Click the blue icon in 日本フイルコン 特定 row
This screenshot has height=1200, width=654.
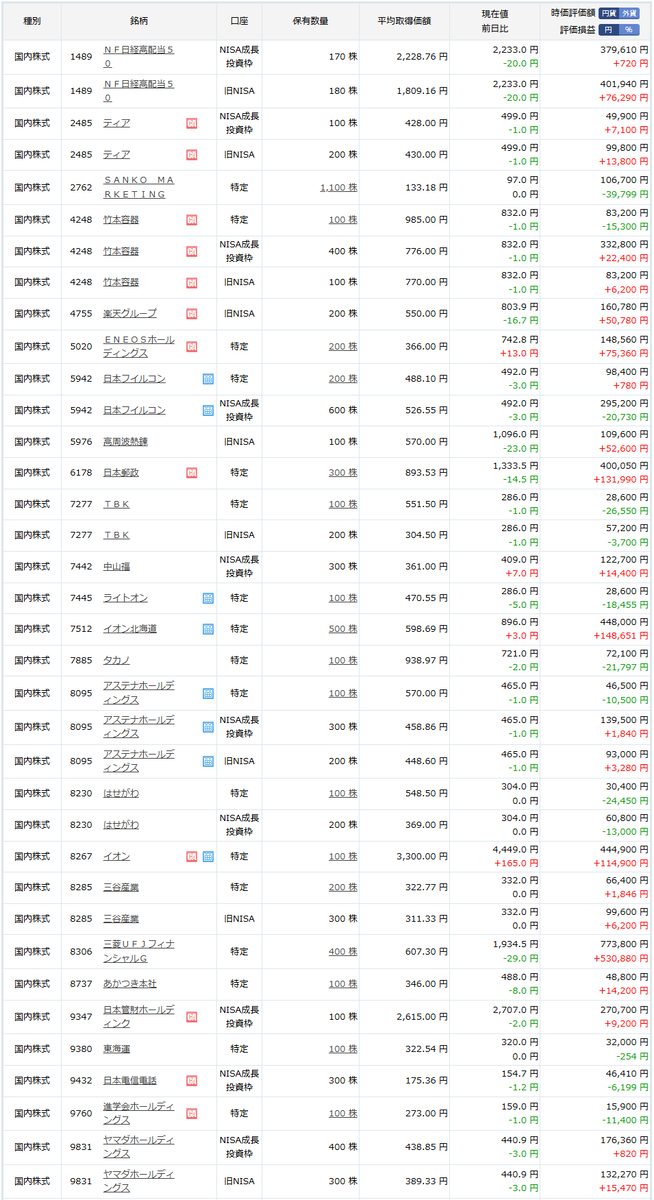point(208,379)
